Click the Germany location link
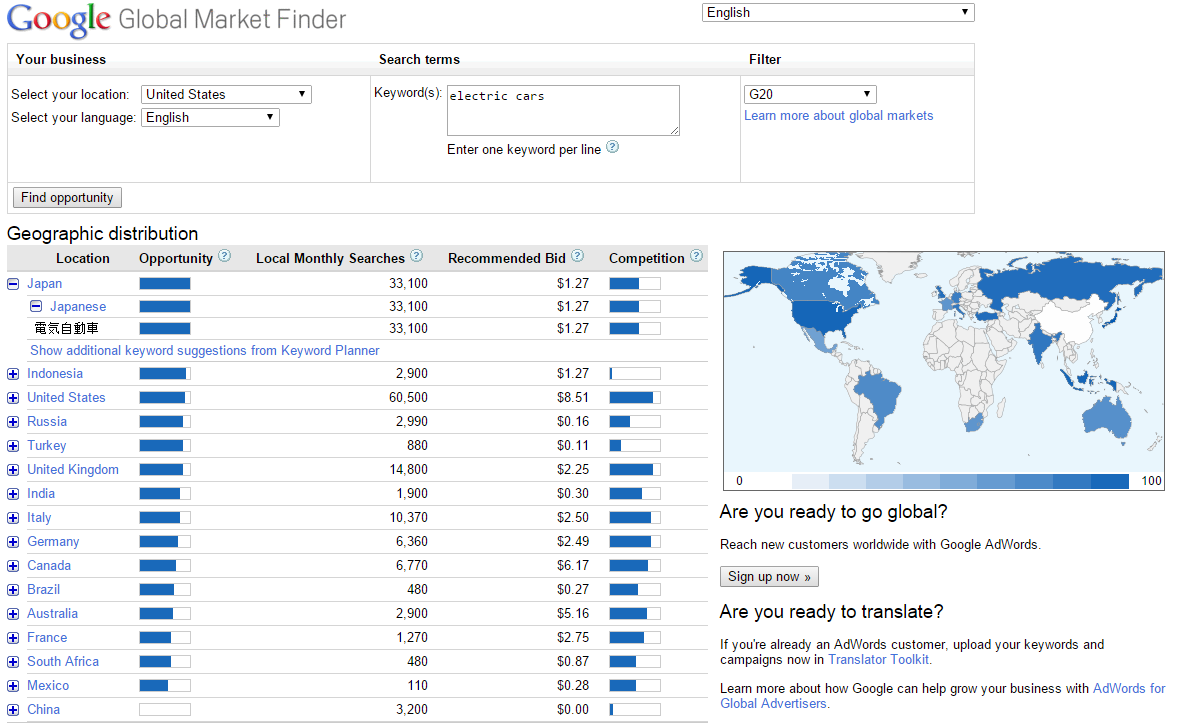Viewport: 1183px width, 723px height. point(53,542)
